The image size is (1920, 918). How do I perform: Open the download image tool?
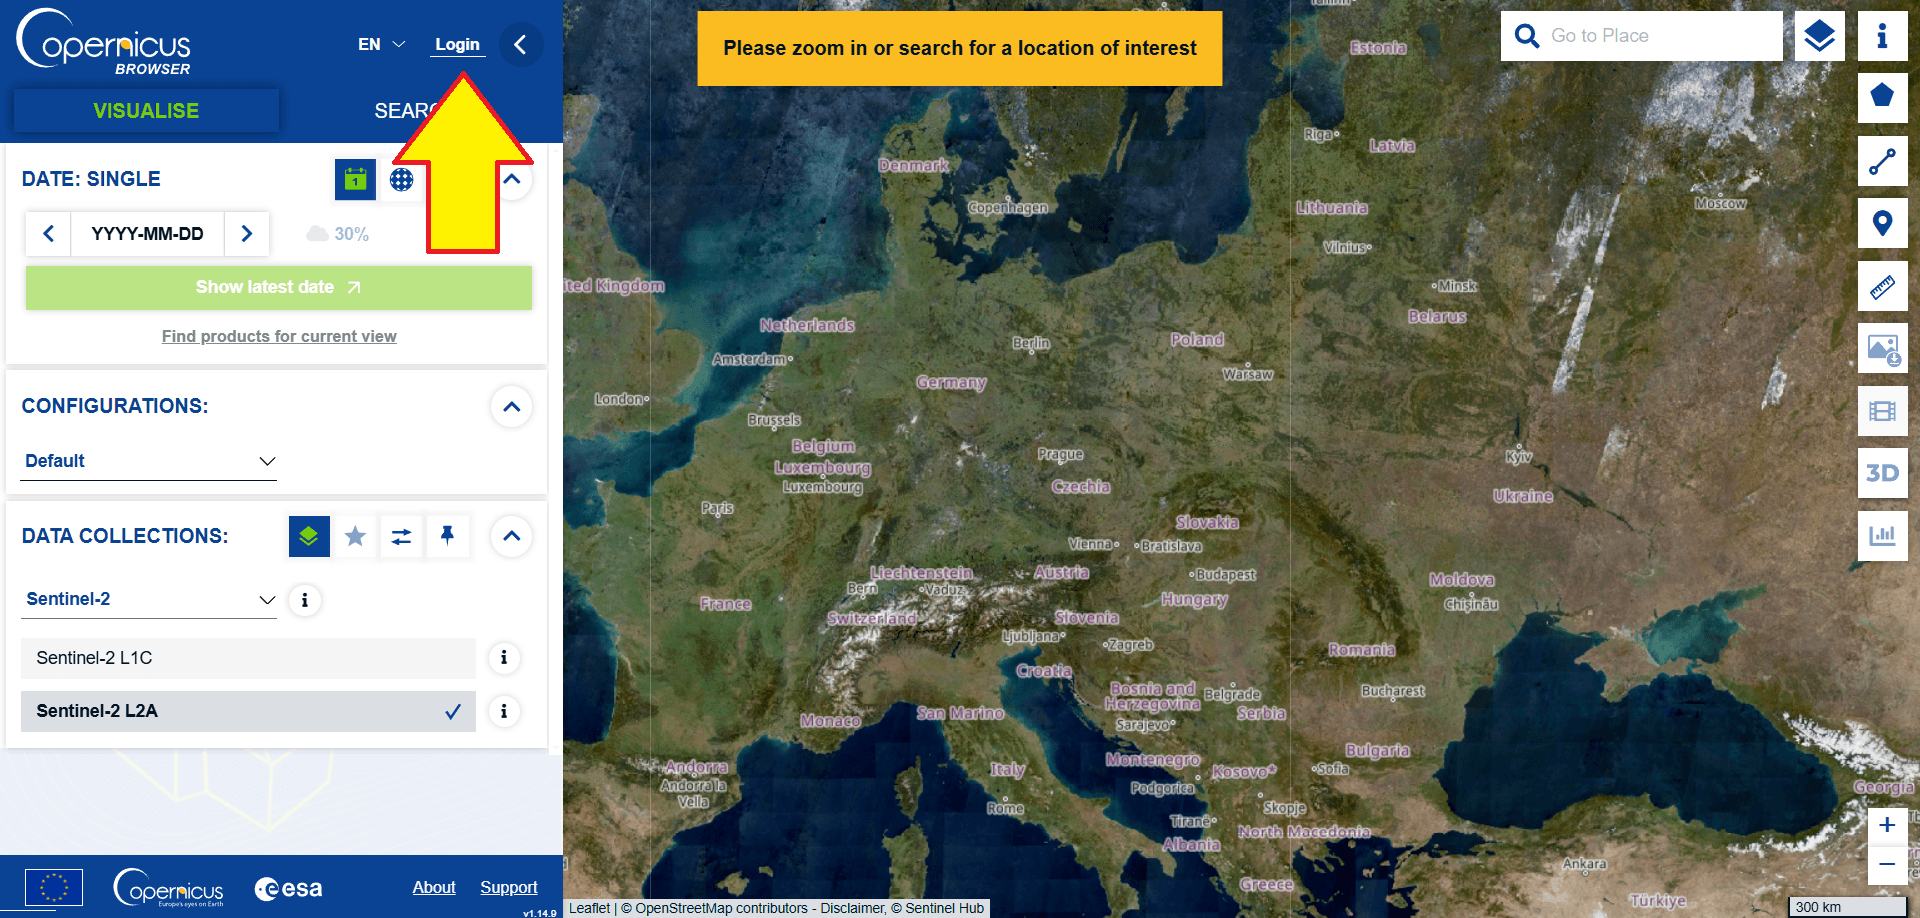coord(1882,349)
